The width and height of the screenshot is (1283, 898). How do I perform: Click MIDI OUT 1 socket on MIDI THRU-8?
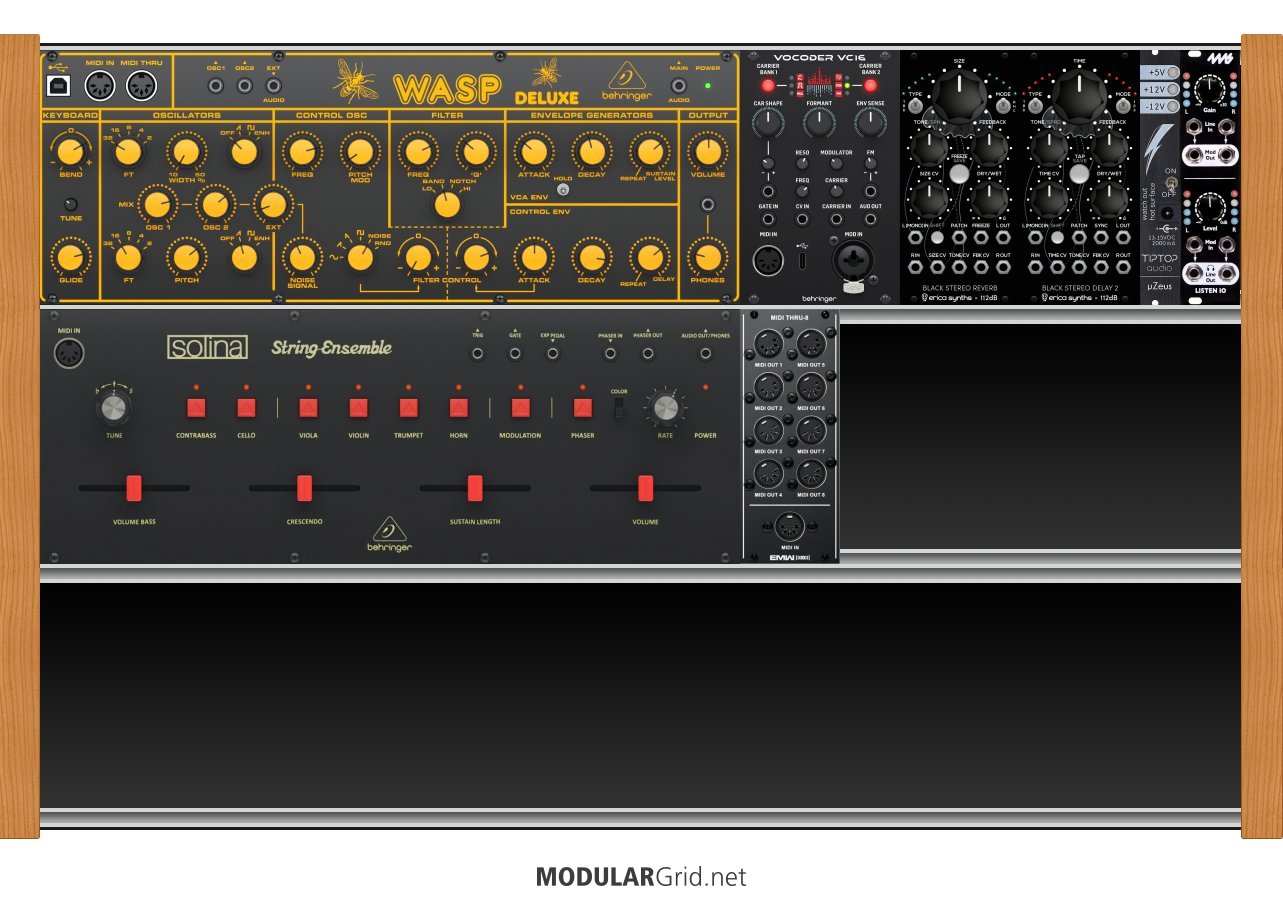(768, 345)
